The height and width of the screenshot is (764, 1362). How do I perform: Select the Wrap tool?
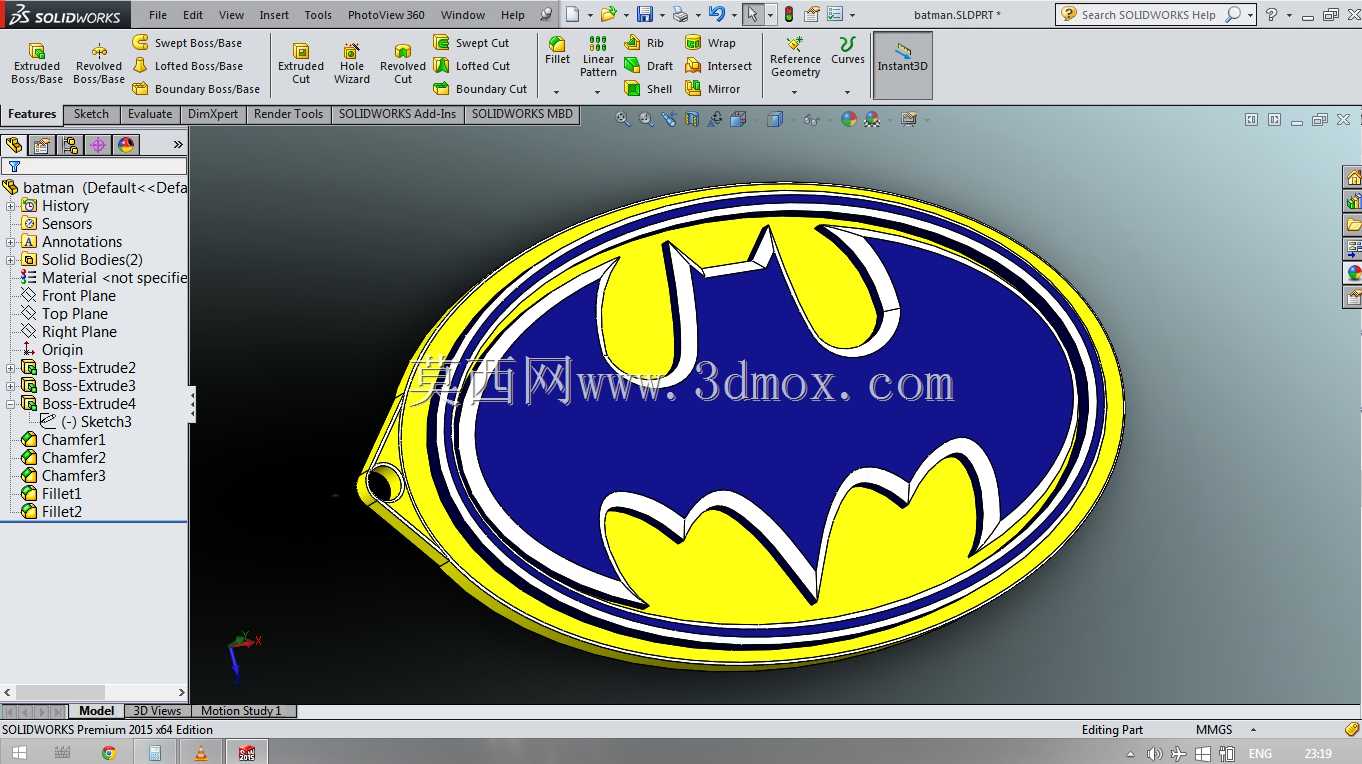[x=710, y=43]
